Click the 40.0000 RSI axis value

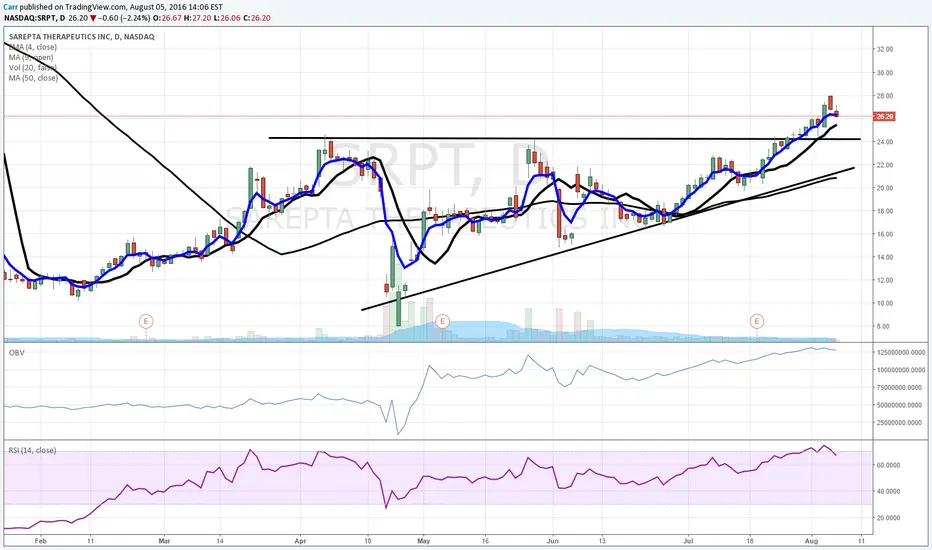tap(888, 491)
